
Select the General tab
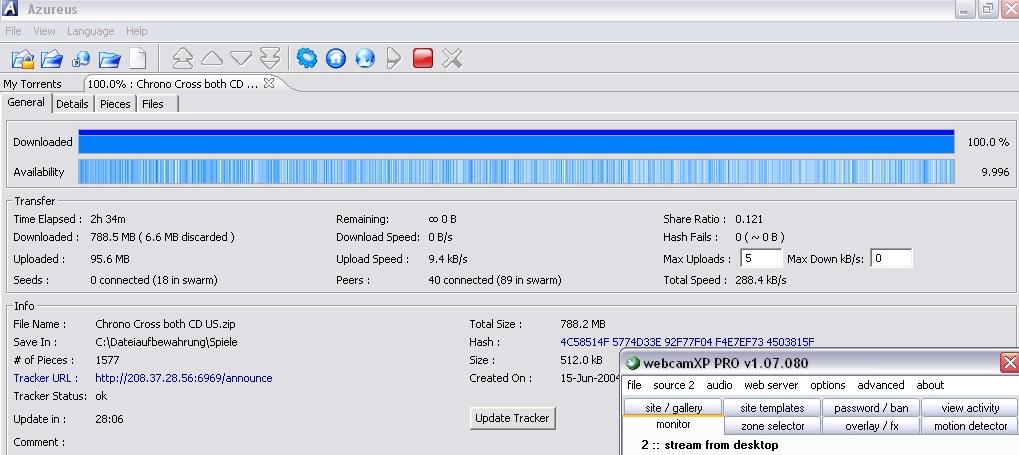(x=26, y=103)
